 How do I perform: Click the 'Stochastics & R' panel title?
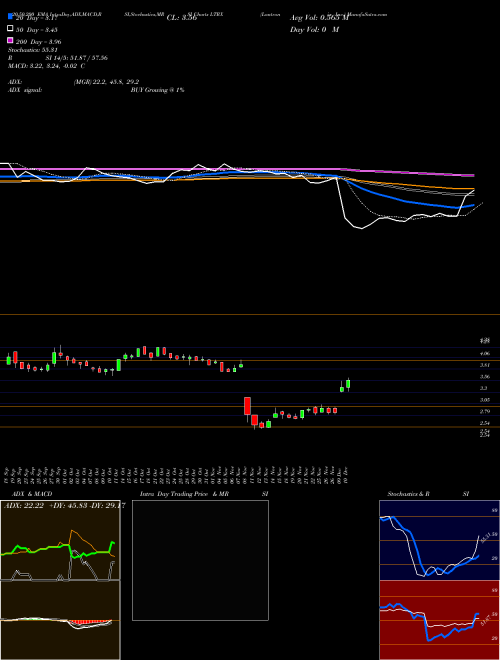coord(408,494)
